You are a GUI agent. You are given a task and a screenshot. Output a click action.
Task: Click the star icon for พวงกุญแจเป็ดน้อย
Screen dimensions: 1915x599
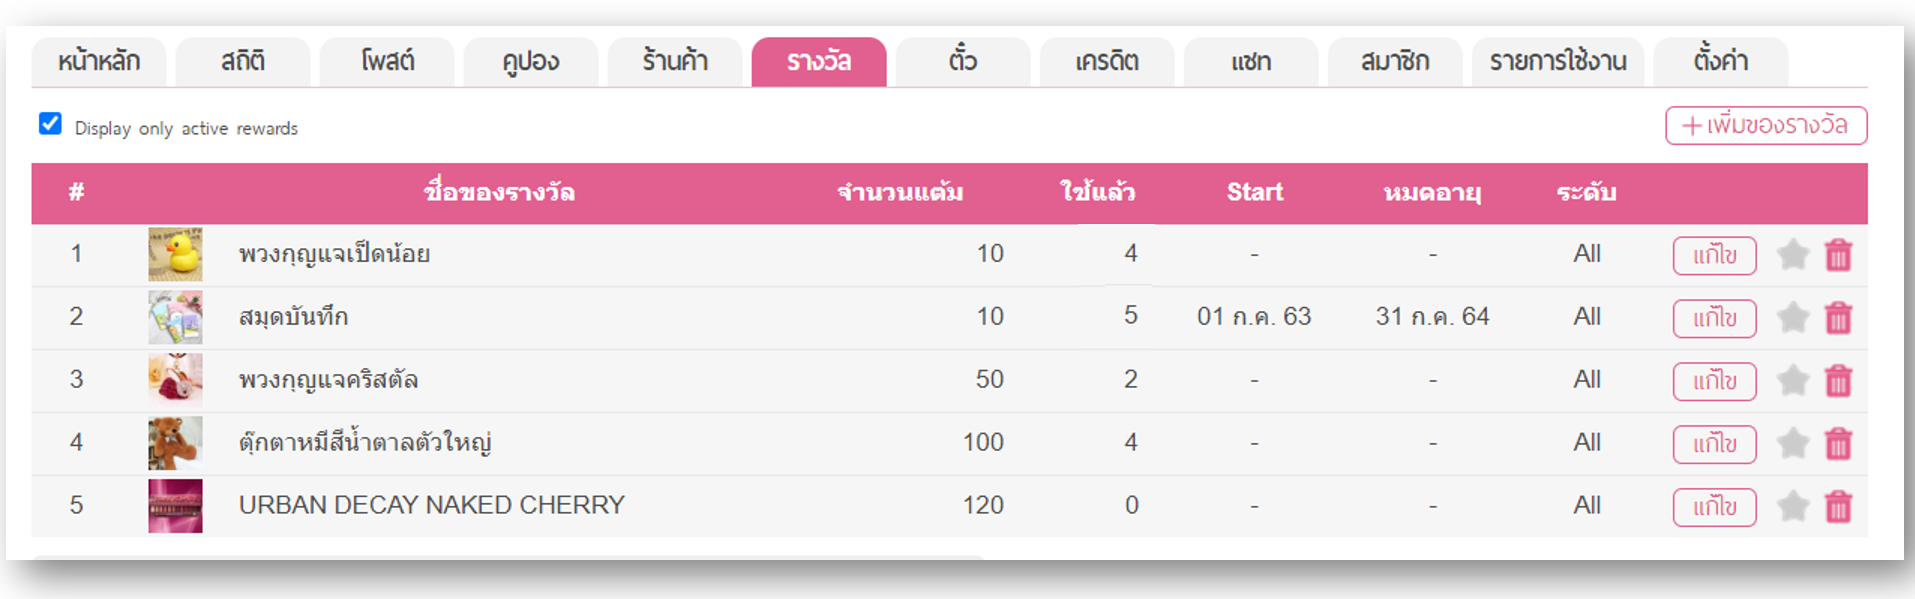point(1792,255)
